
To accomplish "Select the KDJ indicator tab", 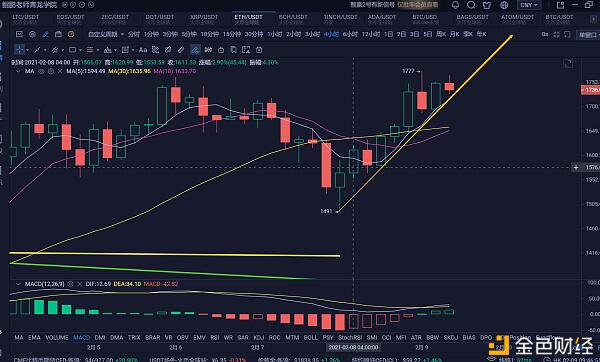I will click(259, 338).
